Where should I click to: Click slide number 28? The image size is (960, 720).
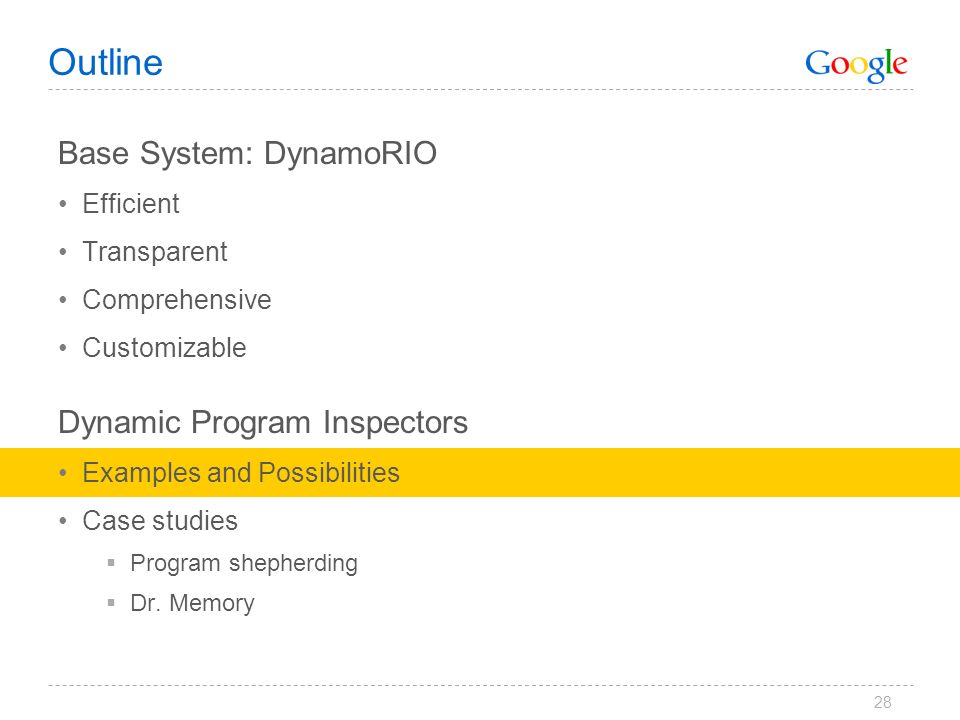click(882, 702)
